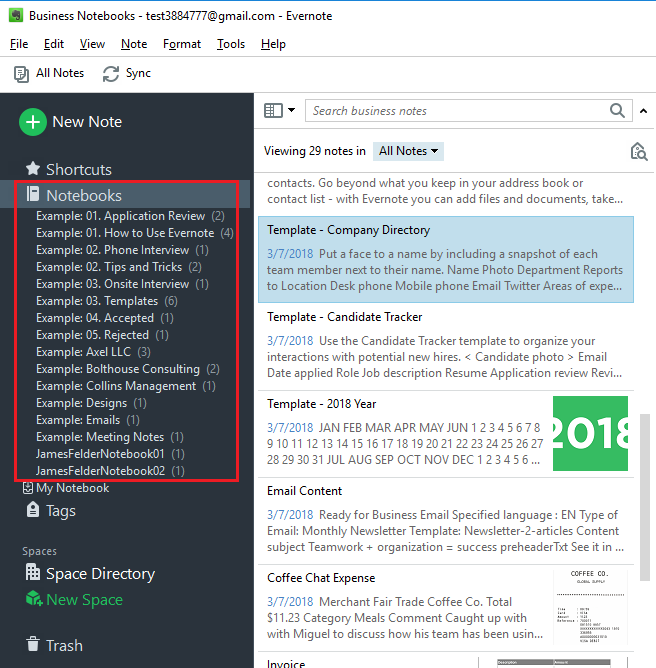Open Space Directory in sidebar
The image size is (656, 668).
100,573
